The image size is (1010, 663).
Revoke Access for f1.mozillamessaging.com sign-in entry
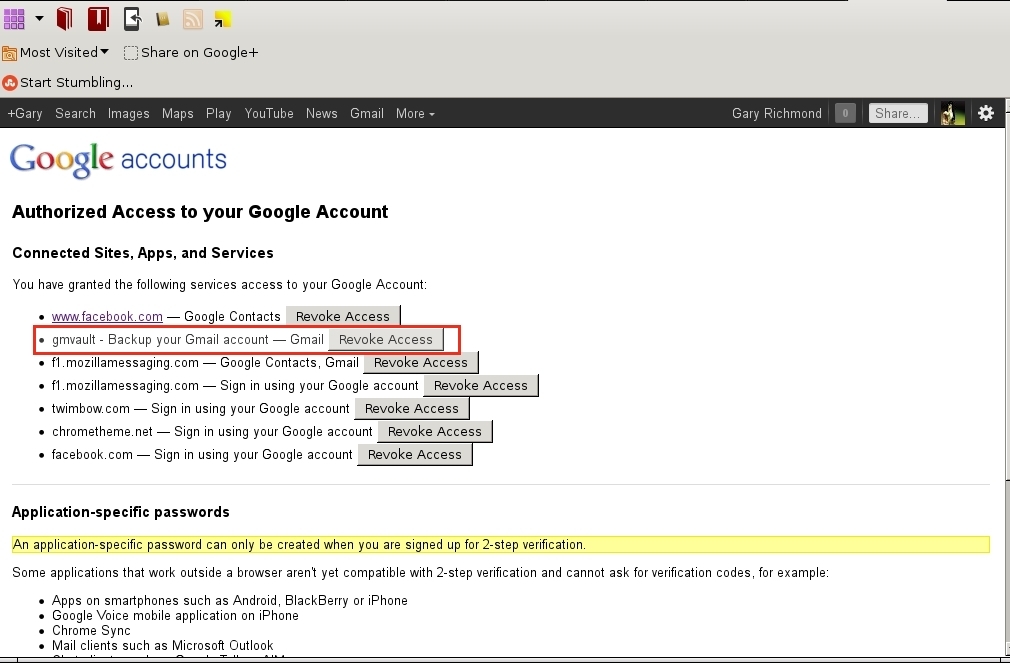tap(481, 385)
